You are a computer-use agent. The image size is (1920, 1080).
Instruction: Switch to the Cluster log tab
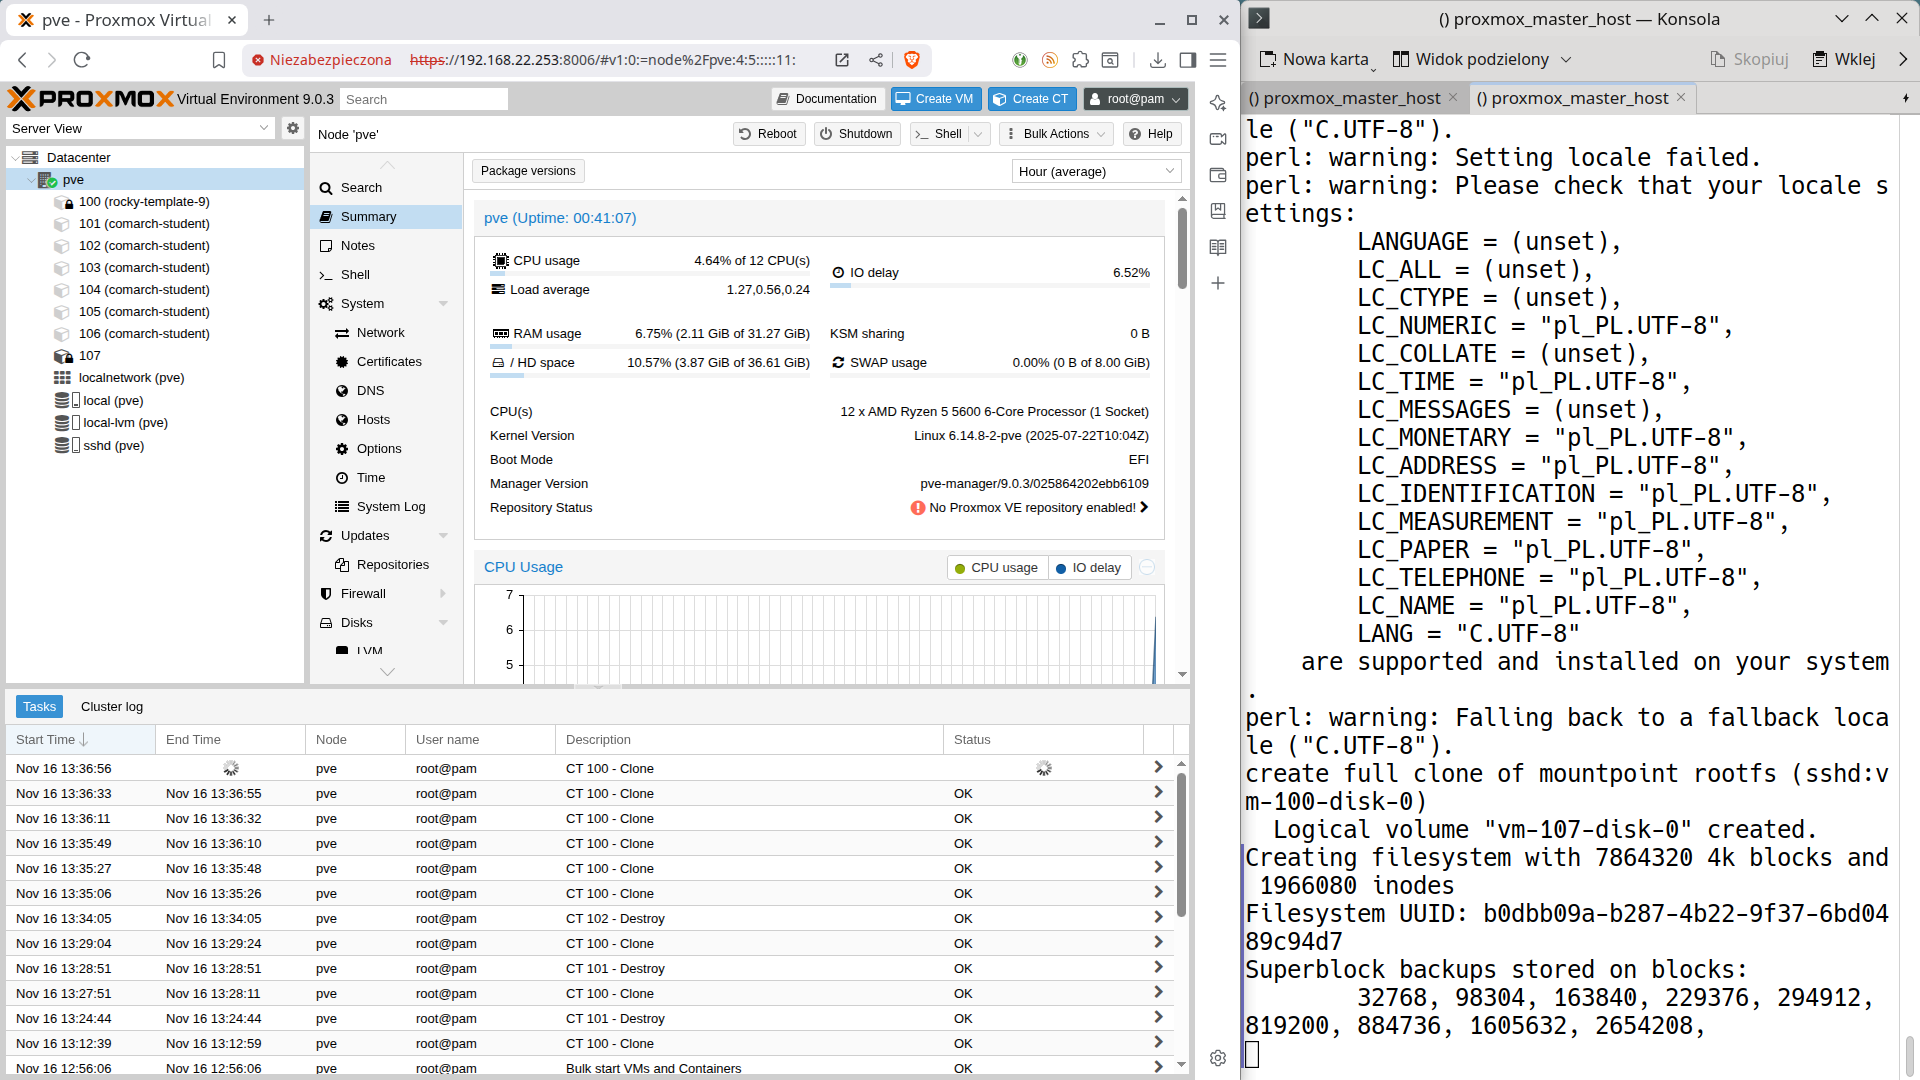point(112,707)
